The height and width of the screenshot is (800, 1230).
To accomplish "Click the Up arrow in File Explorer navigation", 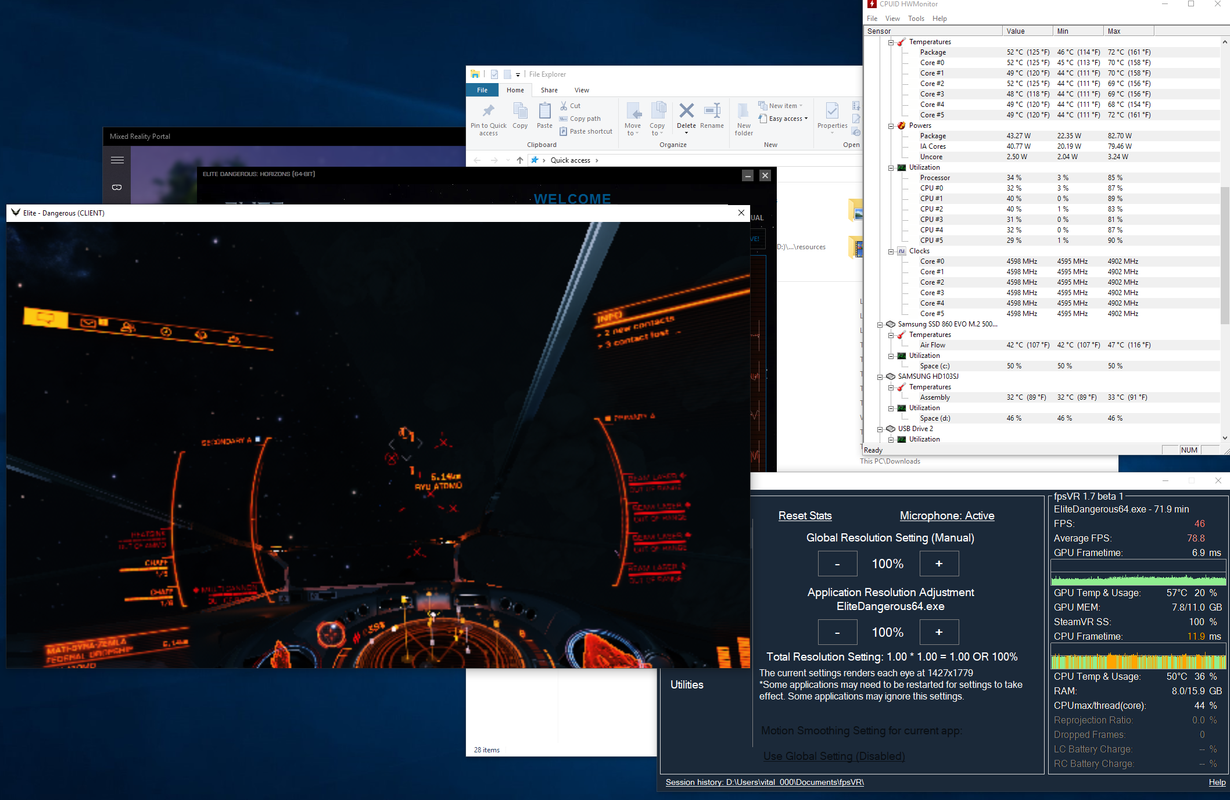I will click(520, 160).
